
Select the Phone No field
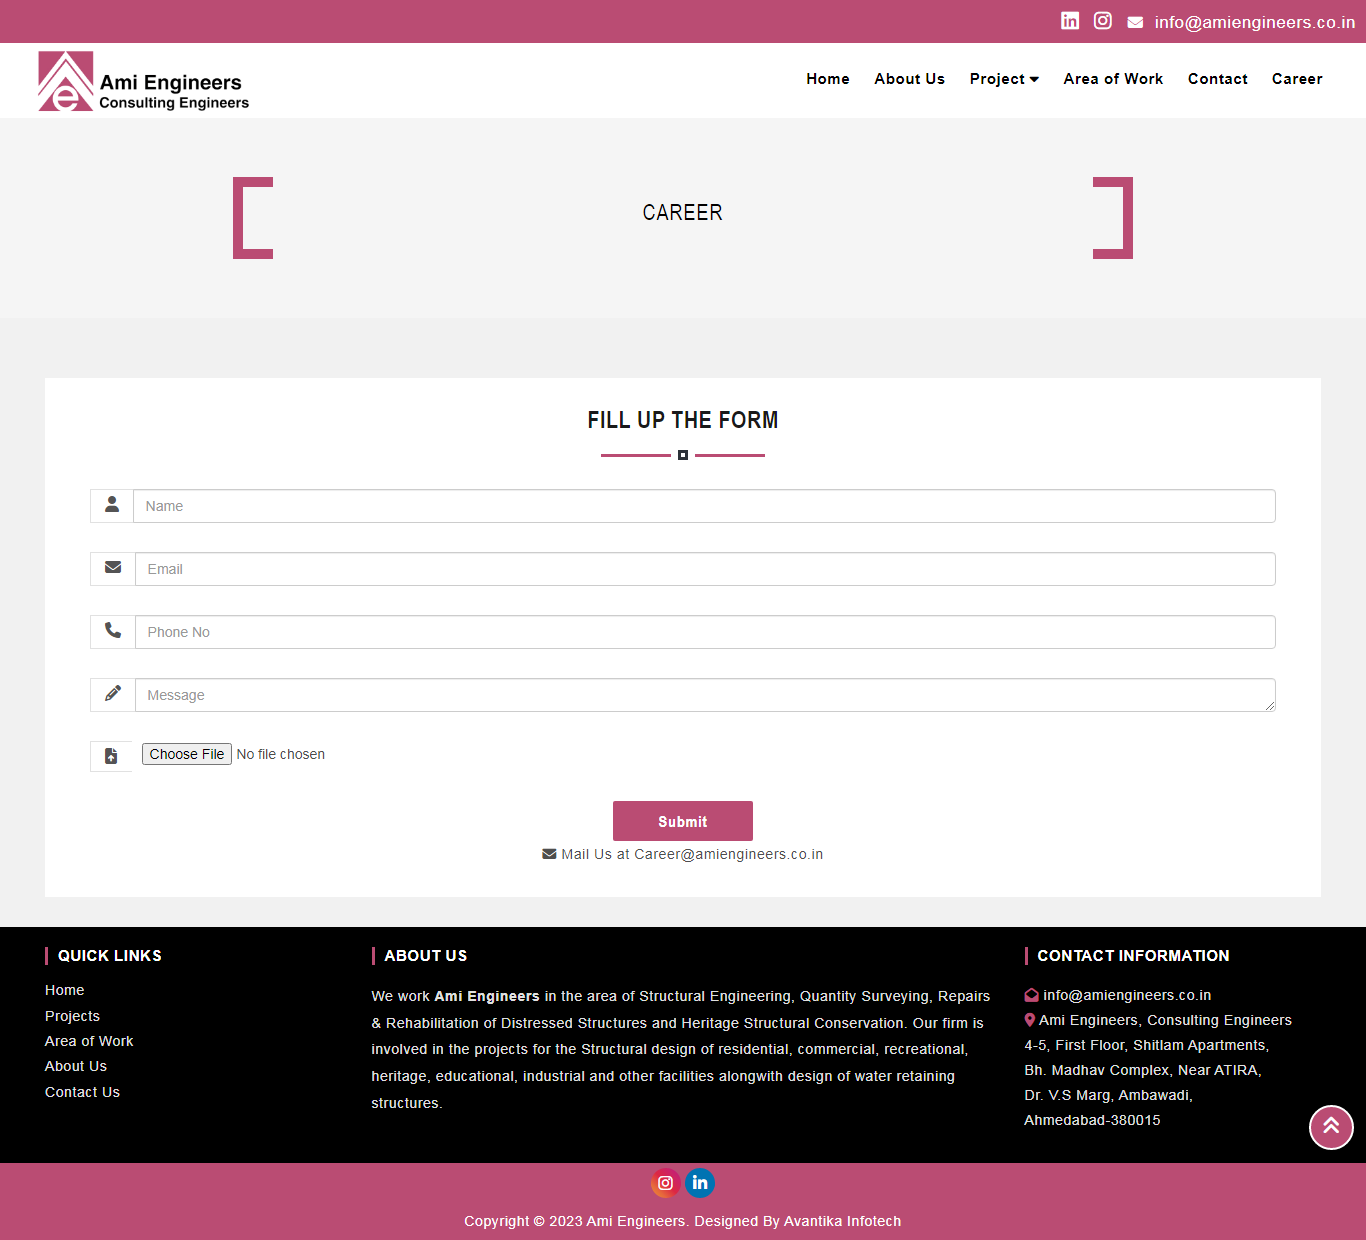tap(704, 632)
